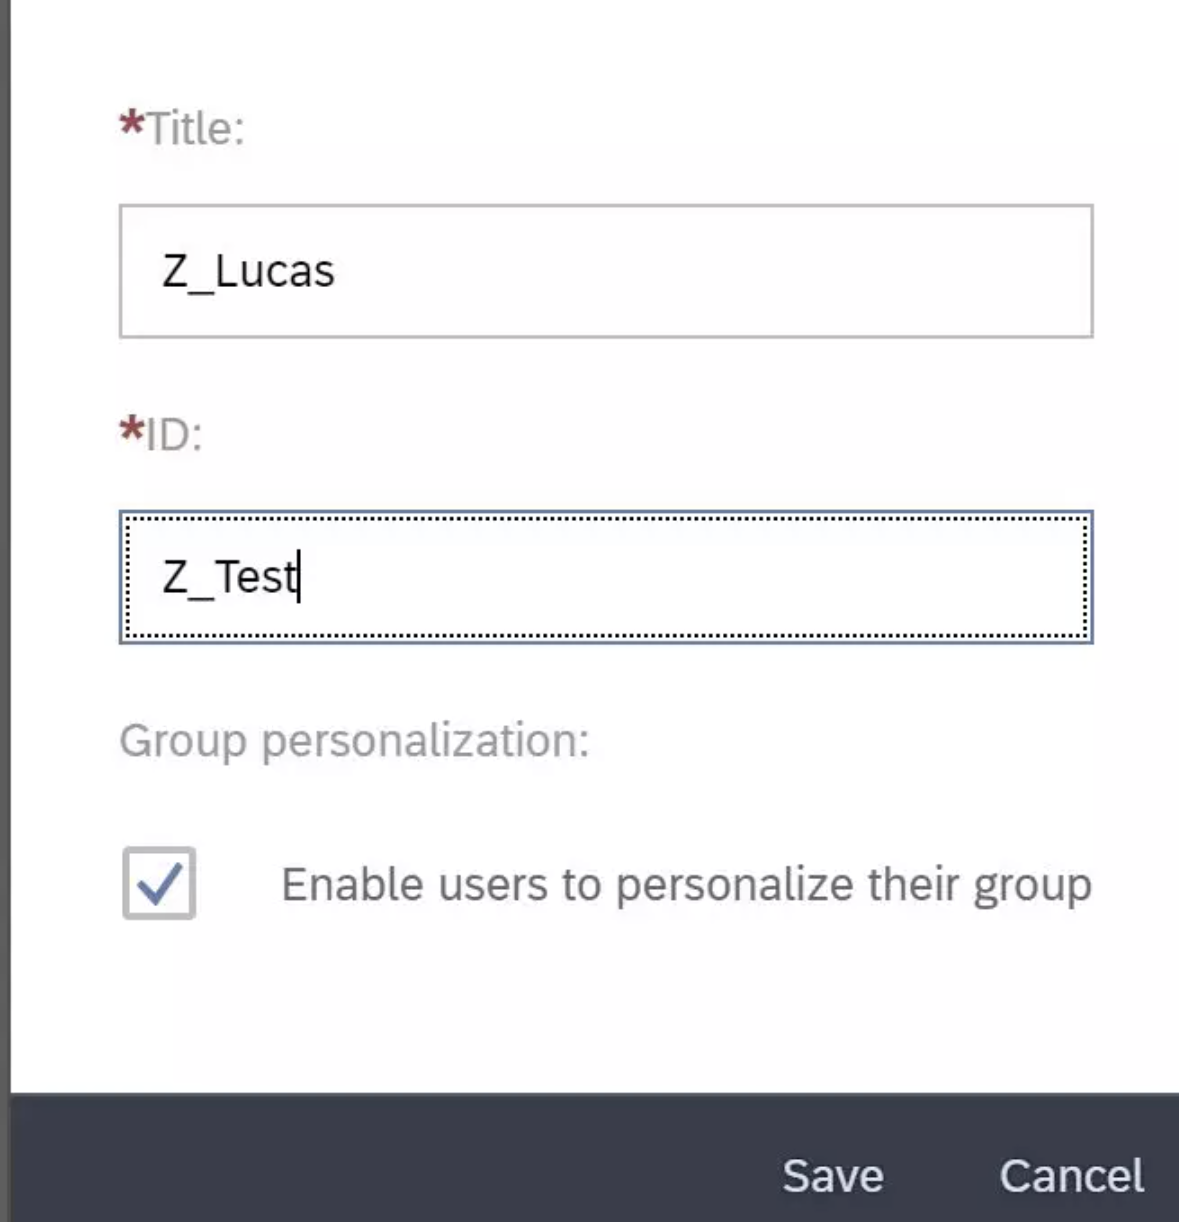Uncheck the group personalization checkbox
Viewport: 1179px width, 1222px height.
(x=159, y=883)
